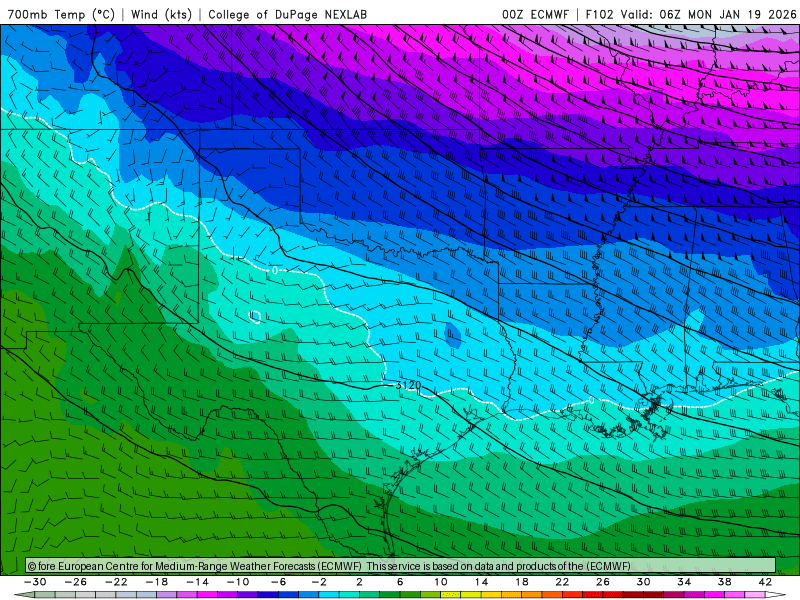Click the positive '10' color scale label
Screen dimensions: 800x600
(441, 582)
